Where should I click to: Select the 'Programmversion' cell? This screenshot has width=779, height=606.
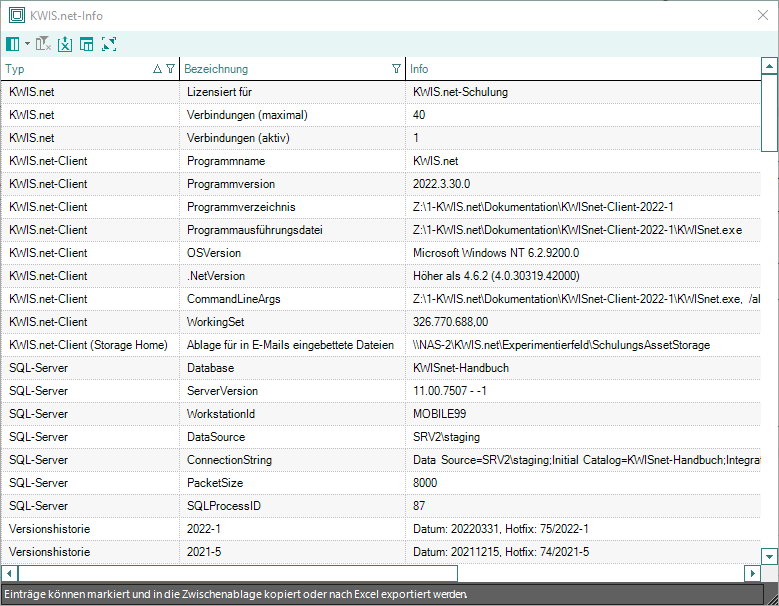pyautogui.click(x=292, y=184)
